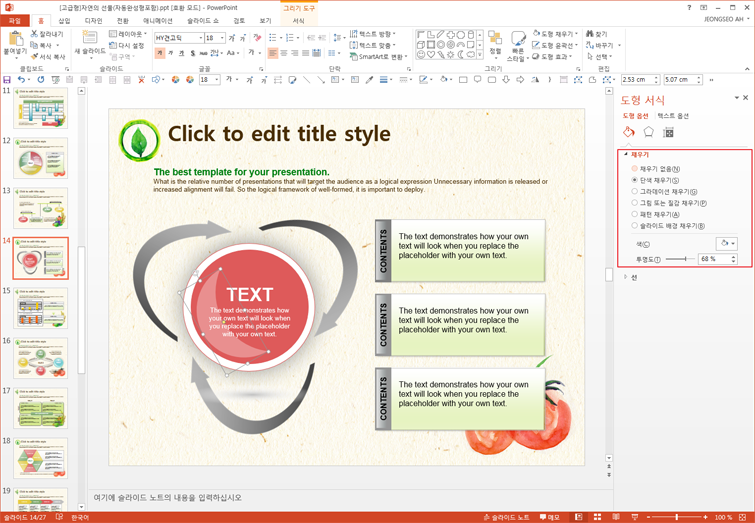Click the Redo icon in quick toolbar
The width and height of the screenshot is (755, 523).
point(41,80)
